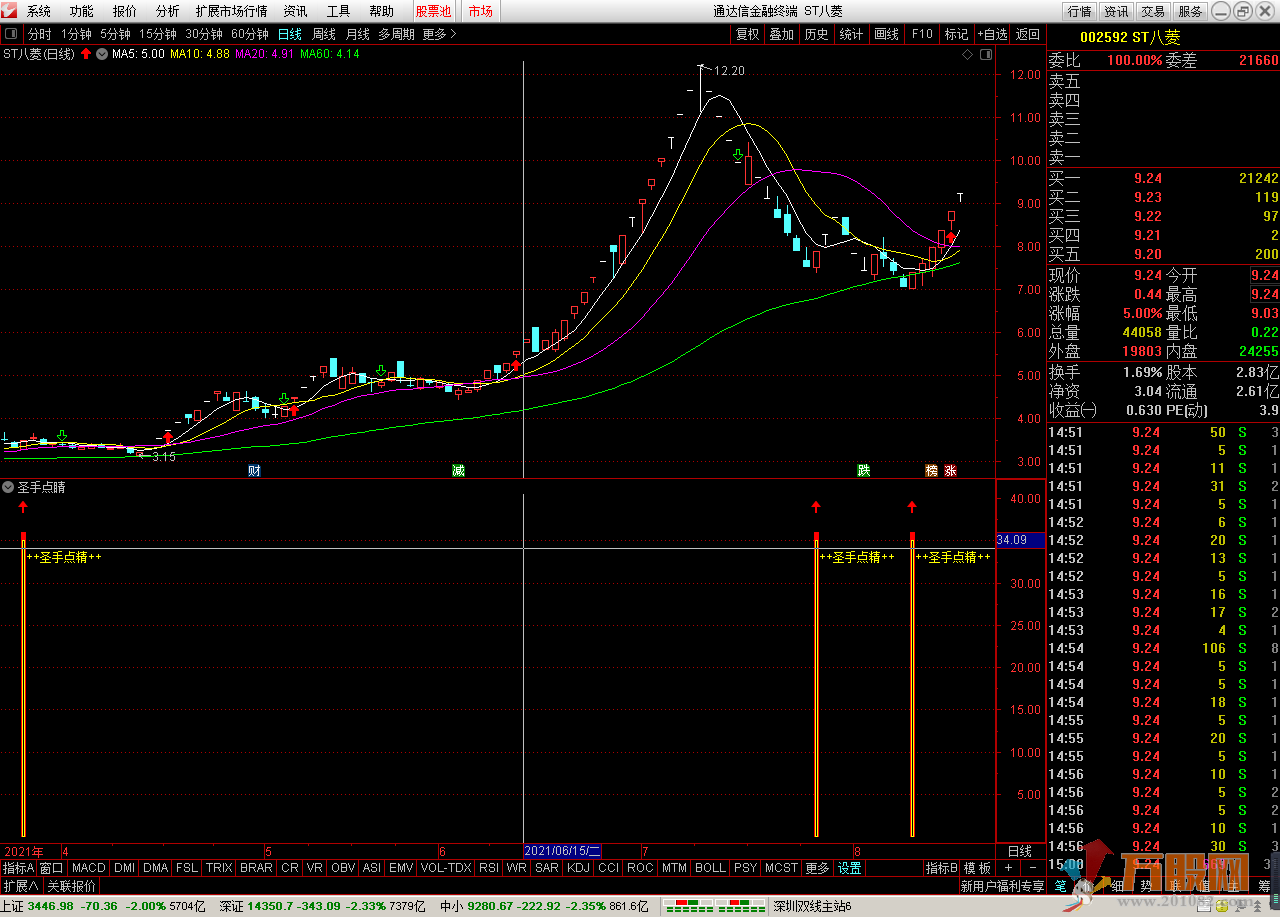1280x918 pixels.
Task: Click the 减 info marker on the chart
Action: click(x=458, y=470)
